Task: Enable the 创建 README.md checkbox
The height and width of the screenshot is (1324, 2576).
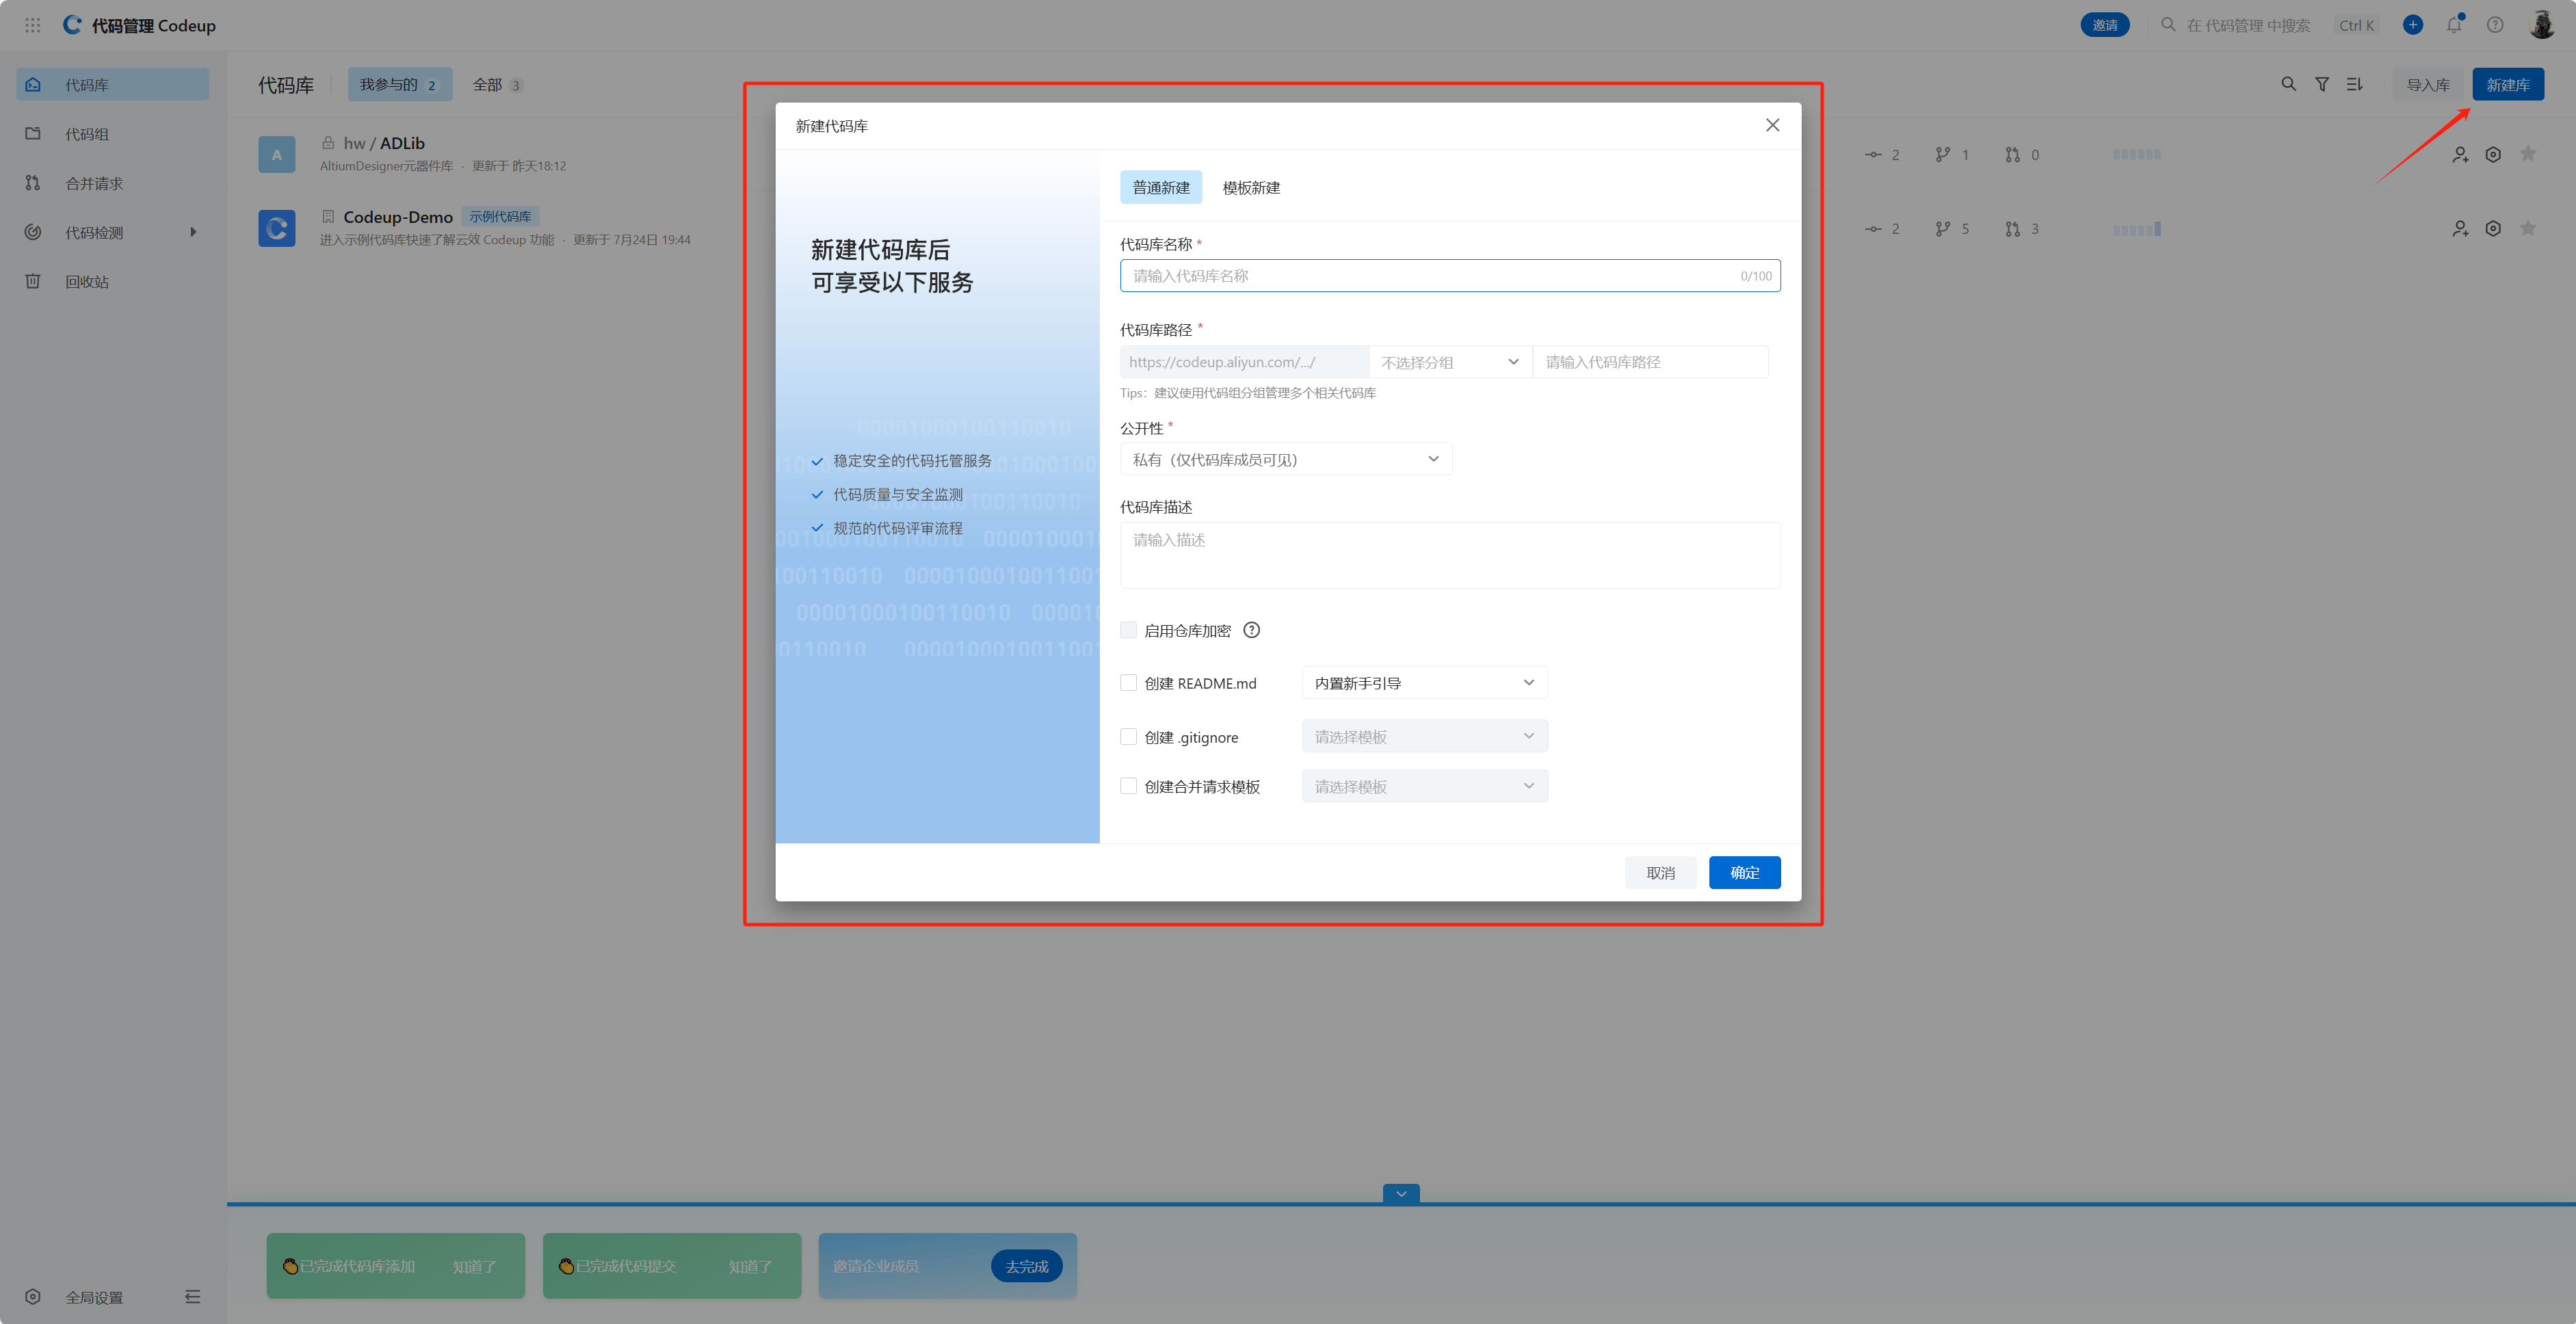Action: (x=1129, y=683)
